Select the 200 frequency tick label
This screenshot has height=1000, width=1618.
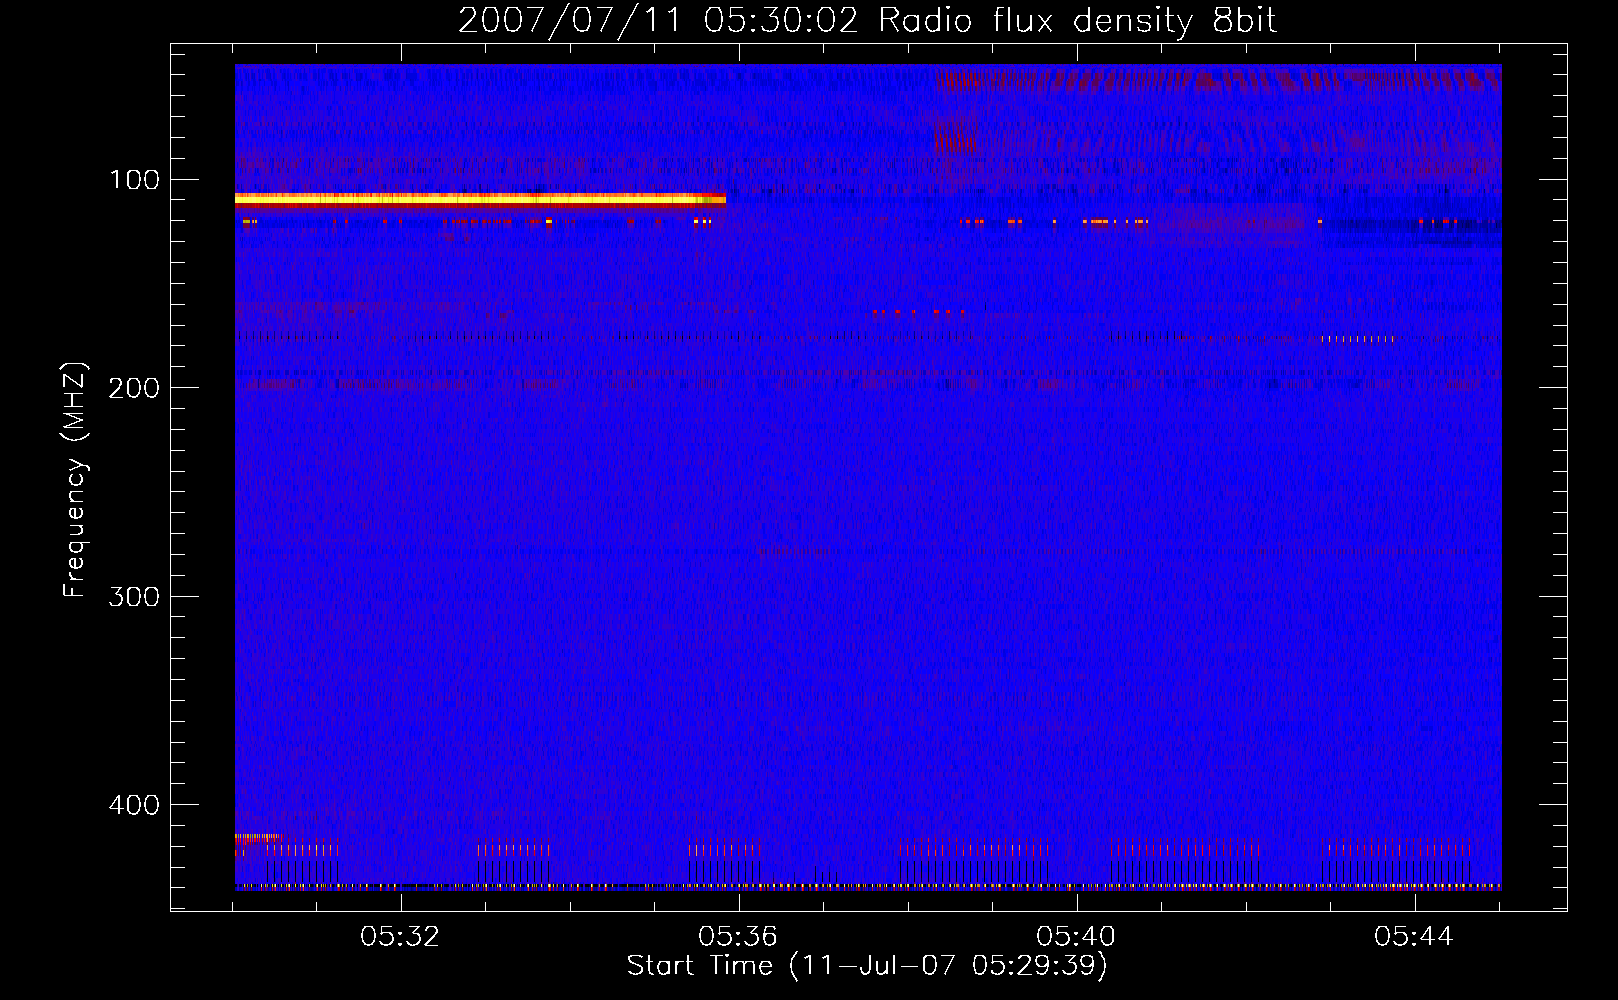pyautogui.click(x=134, y=388)
